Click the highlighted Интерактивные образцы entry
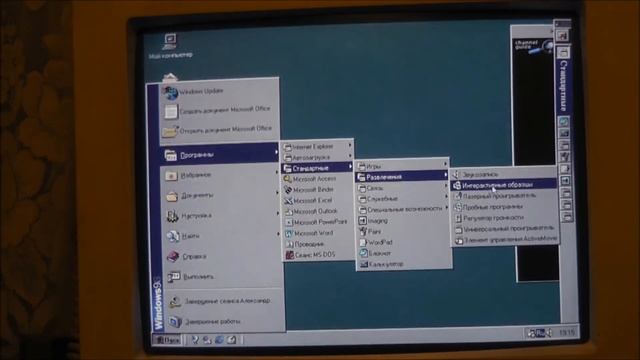The width and height of the screenshot is (640, 360). tap(504, 185)
